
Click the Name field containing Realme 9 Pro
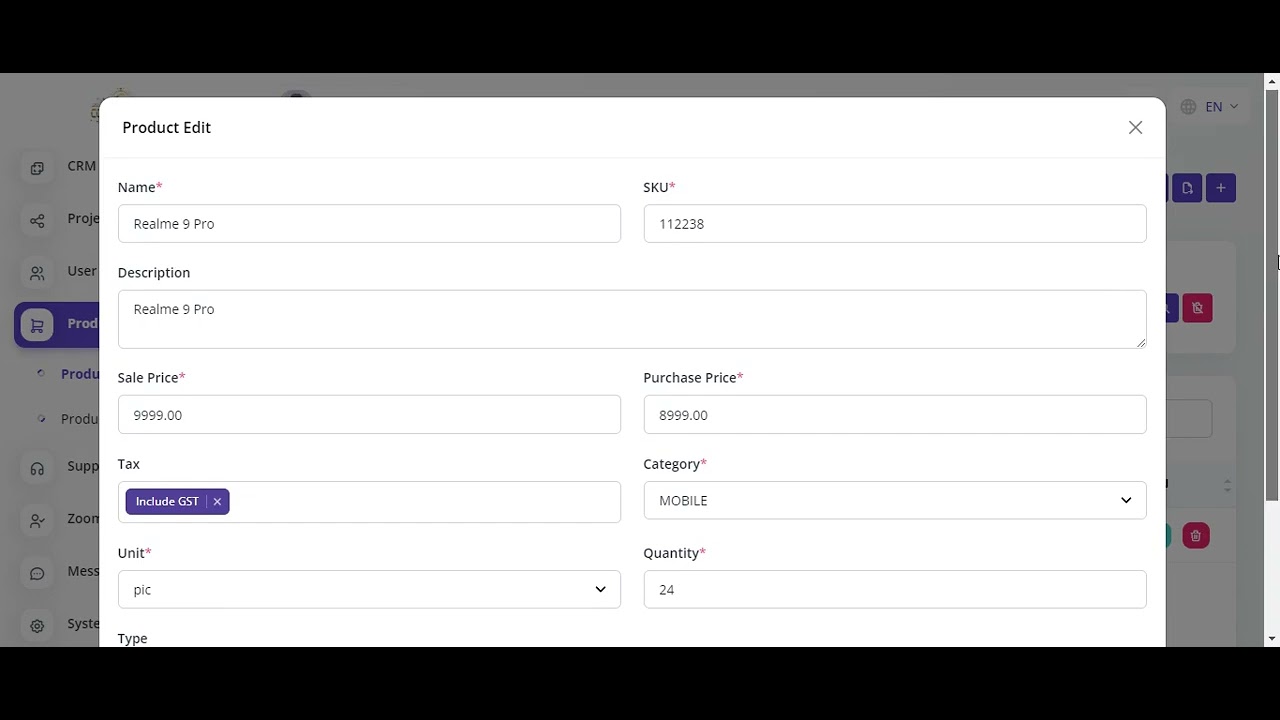tap(369, 224)
